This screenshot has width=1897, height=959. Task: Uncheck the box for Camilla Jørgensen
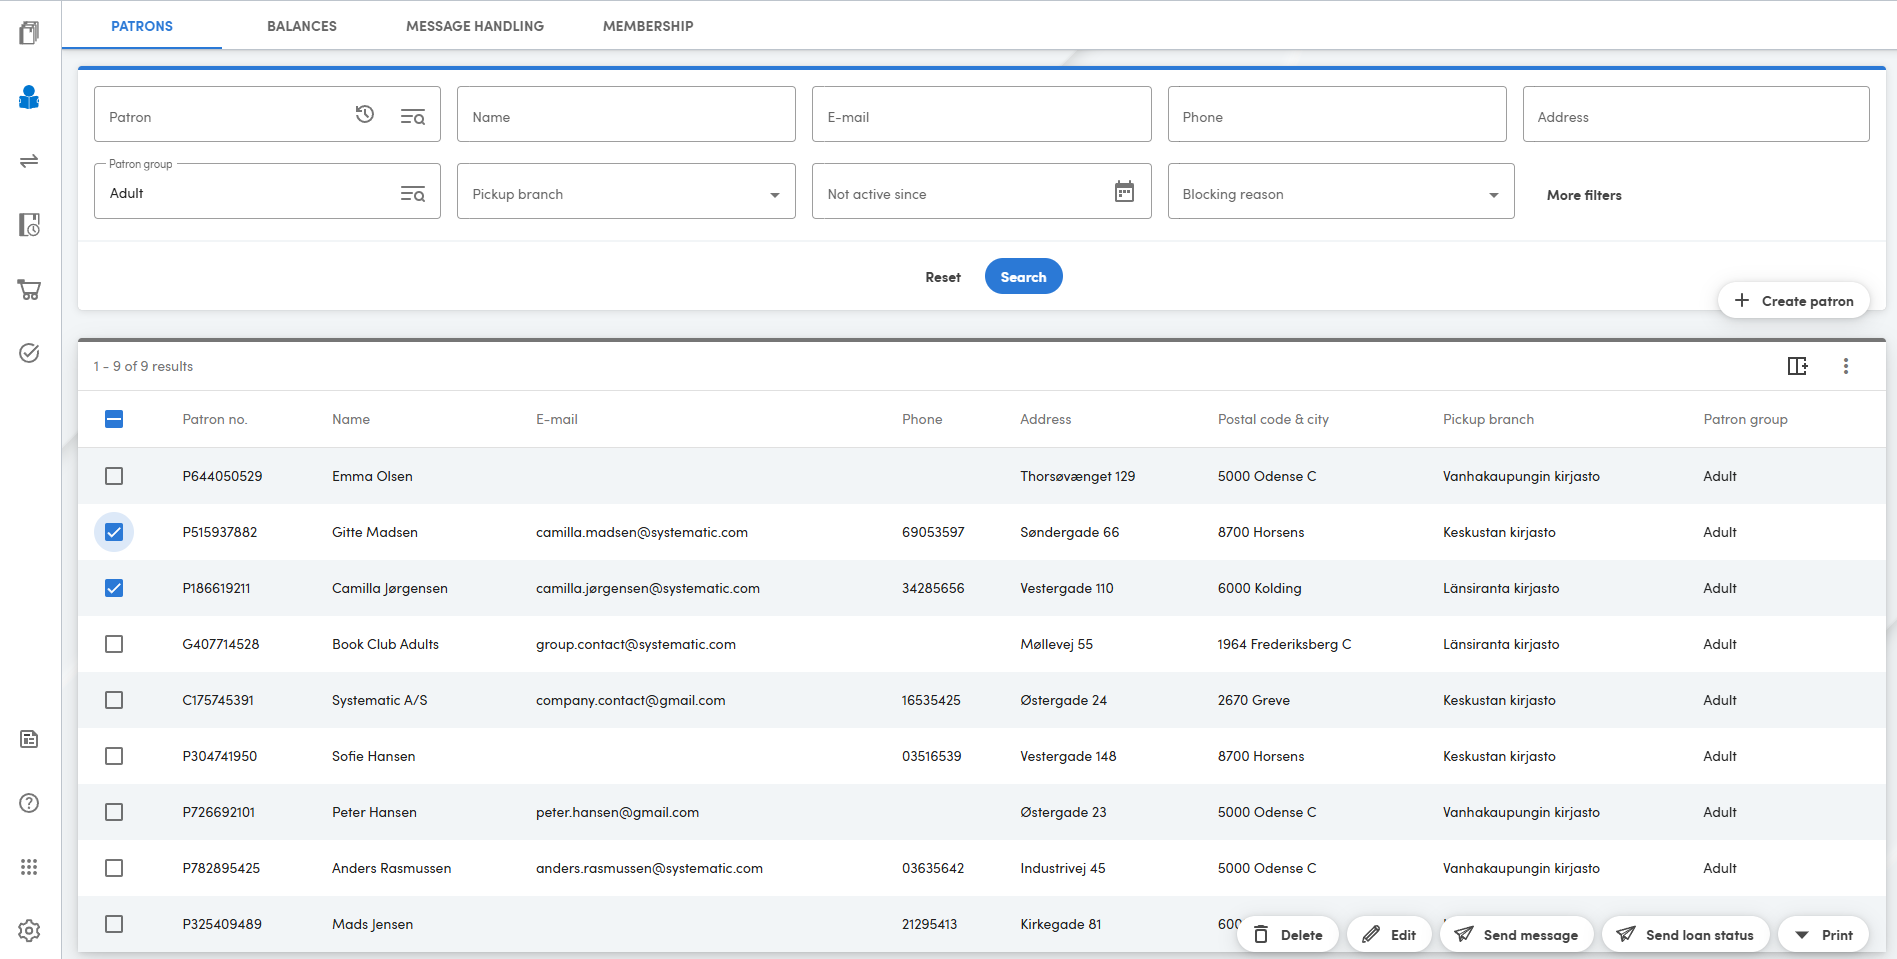pyautogui.click(x=114, y=588)
